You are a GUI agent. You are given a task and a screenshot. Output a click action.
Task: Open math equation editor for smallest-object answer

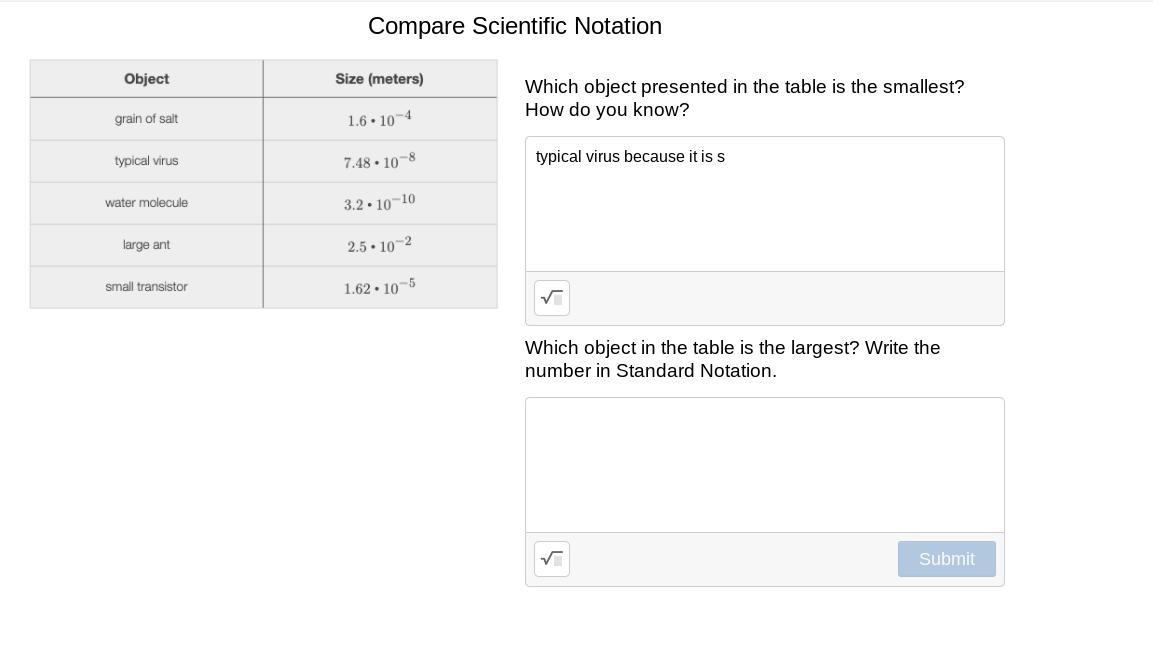tap(552, 298)
